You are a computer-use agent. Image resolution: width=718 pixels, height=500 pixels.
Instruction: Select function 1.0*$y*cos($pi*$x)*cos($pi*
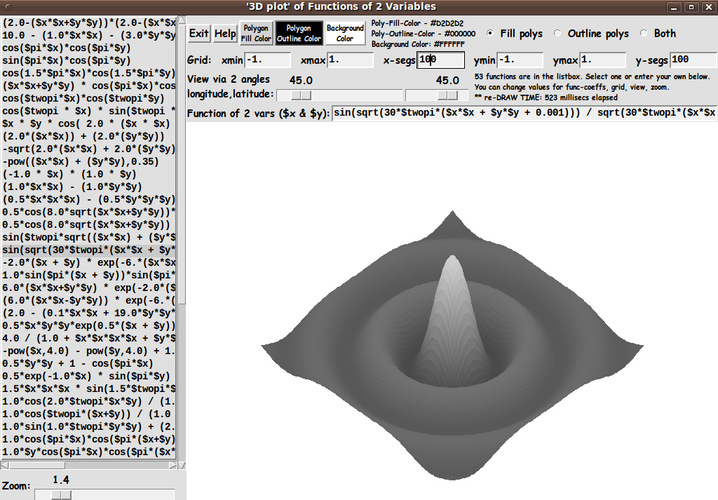pos(88,452)
